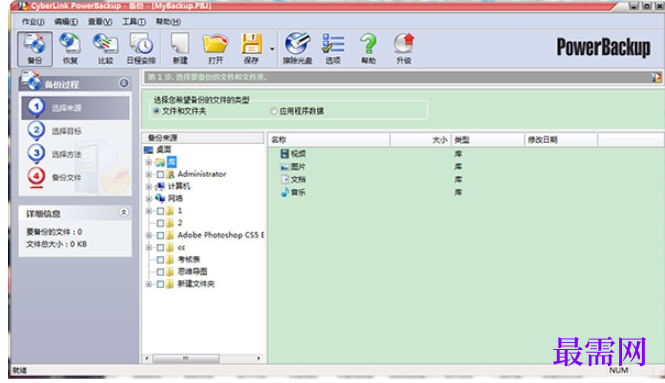Sort by the 类型 column header
The image size is (665, 383).
[x=488, y=140]
